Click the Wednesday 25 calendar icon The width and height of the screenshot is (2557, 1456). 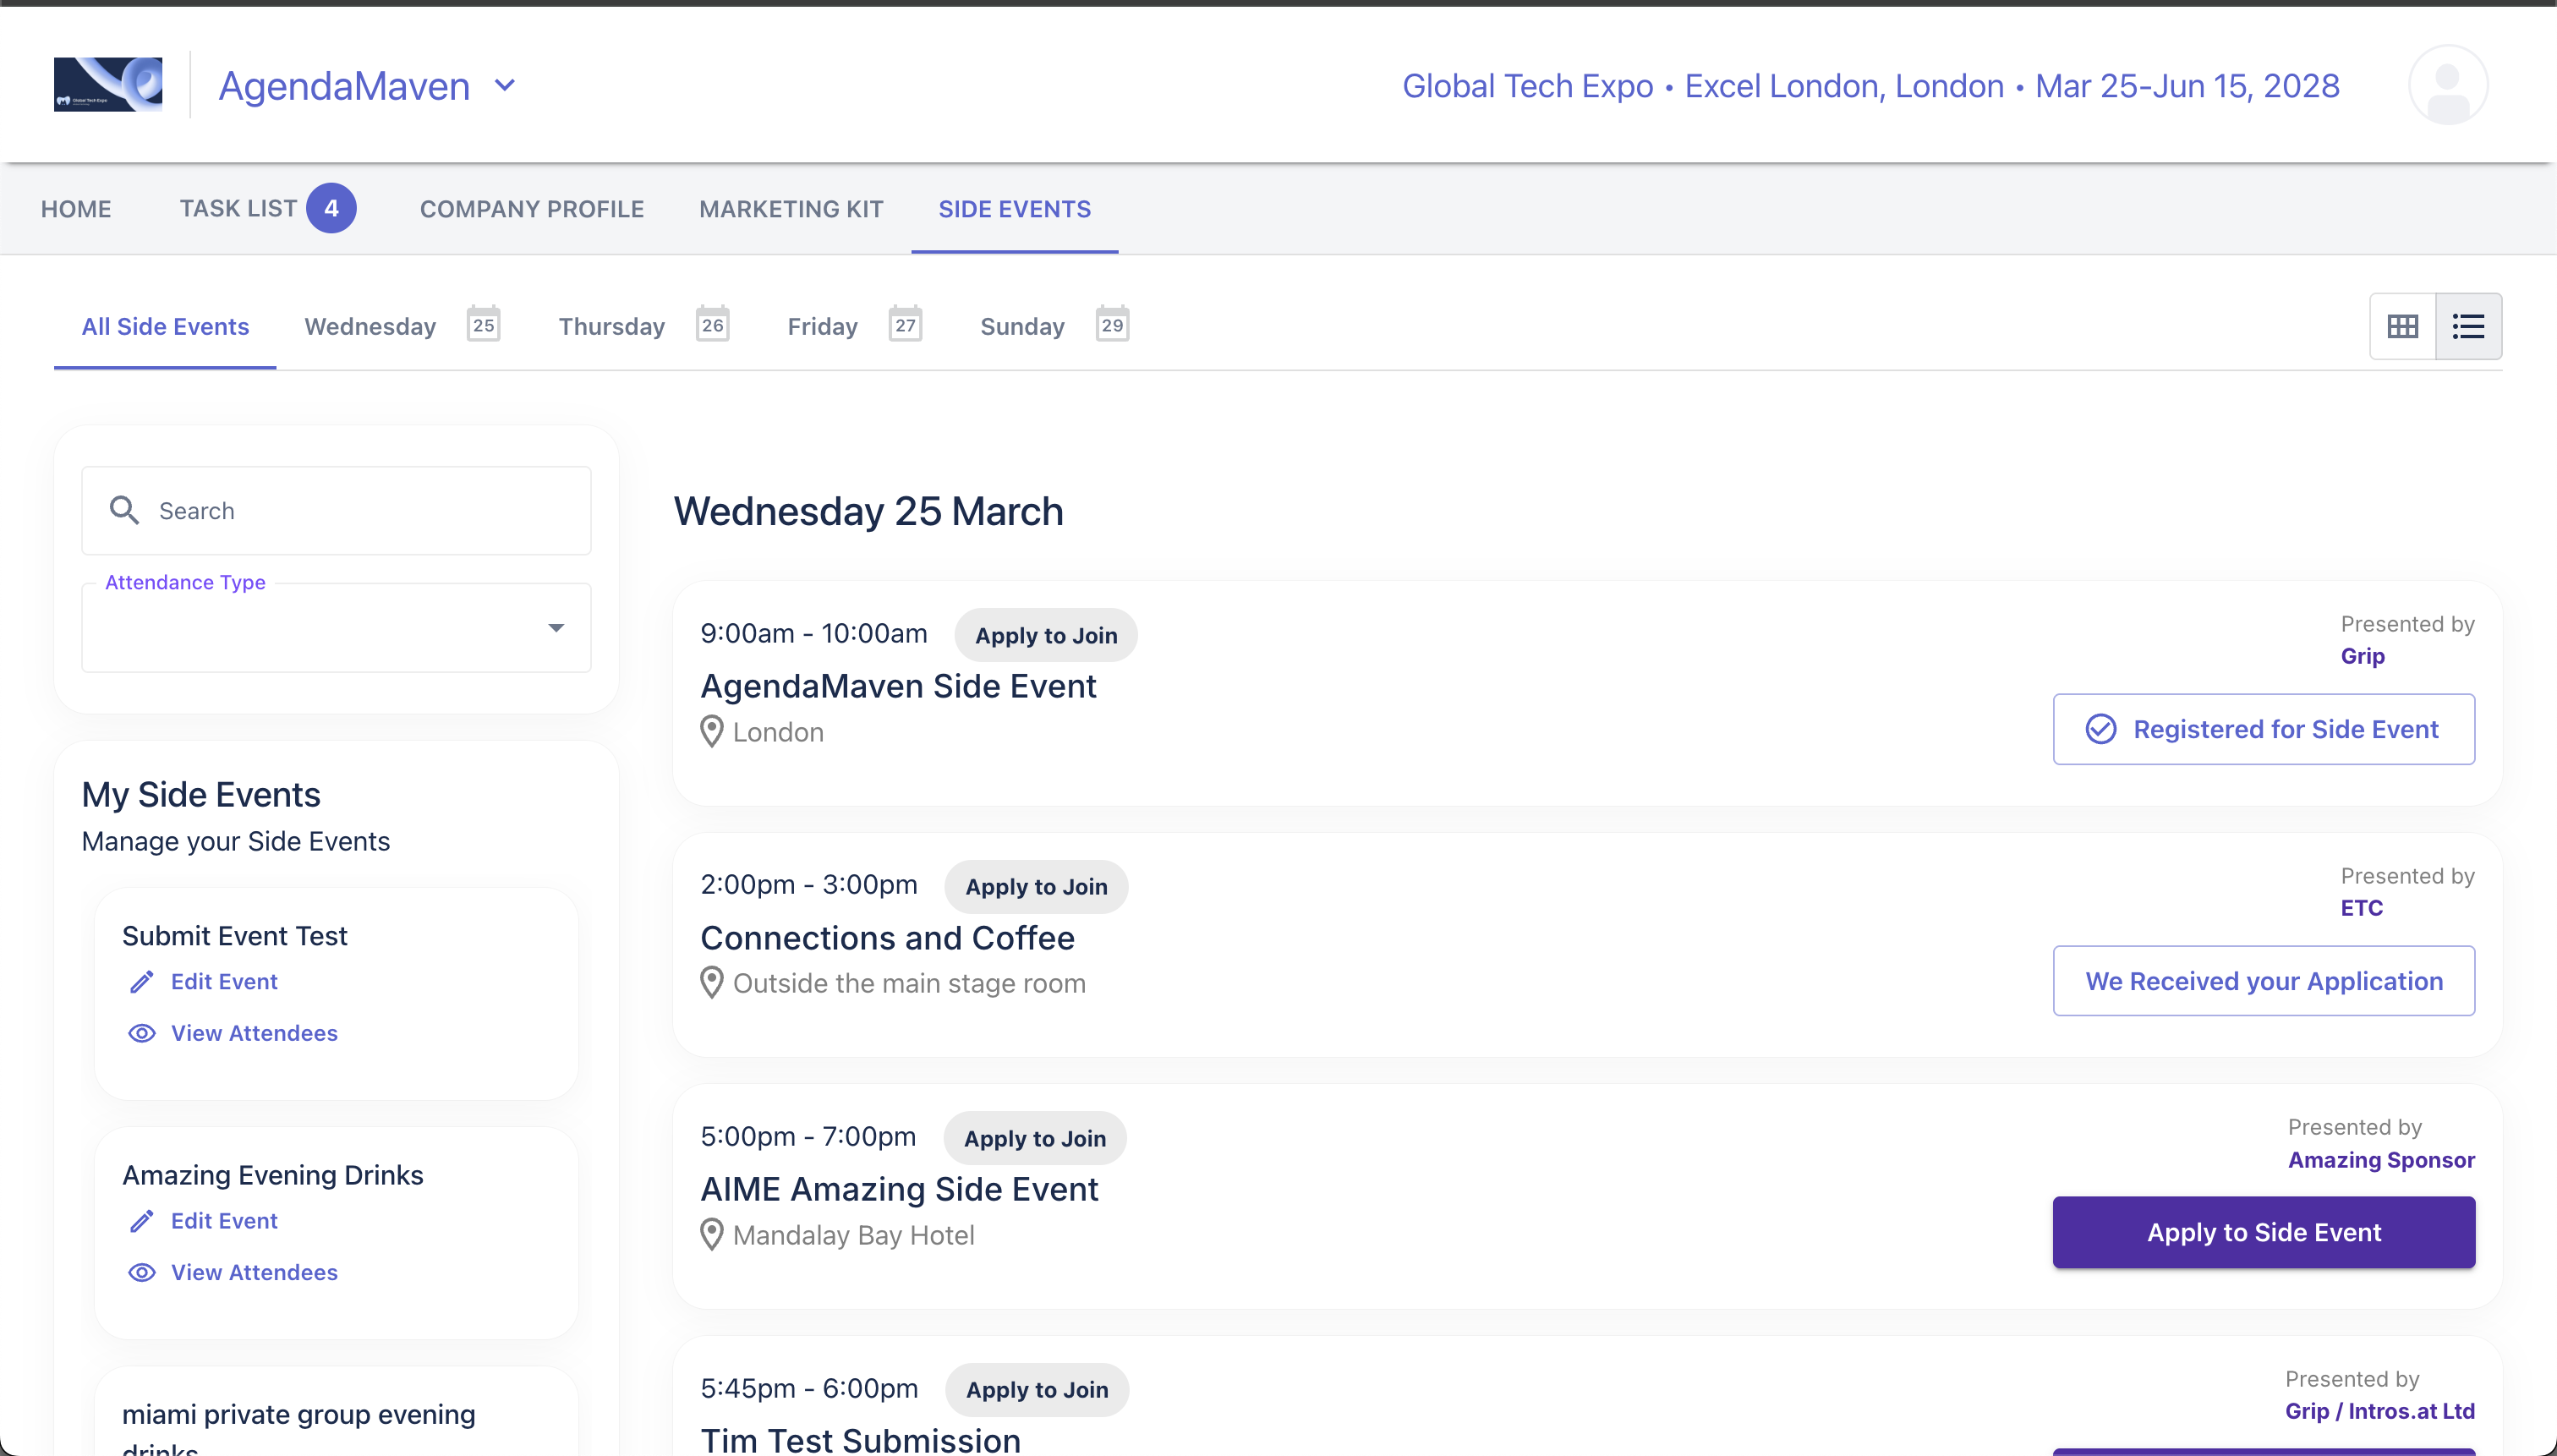coord(483,325)
